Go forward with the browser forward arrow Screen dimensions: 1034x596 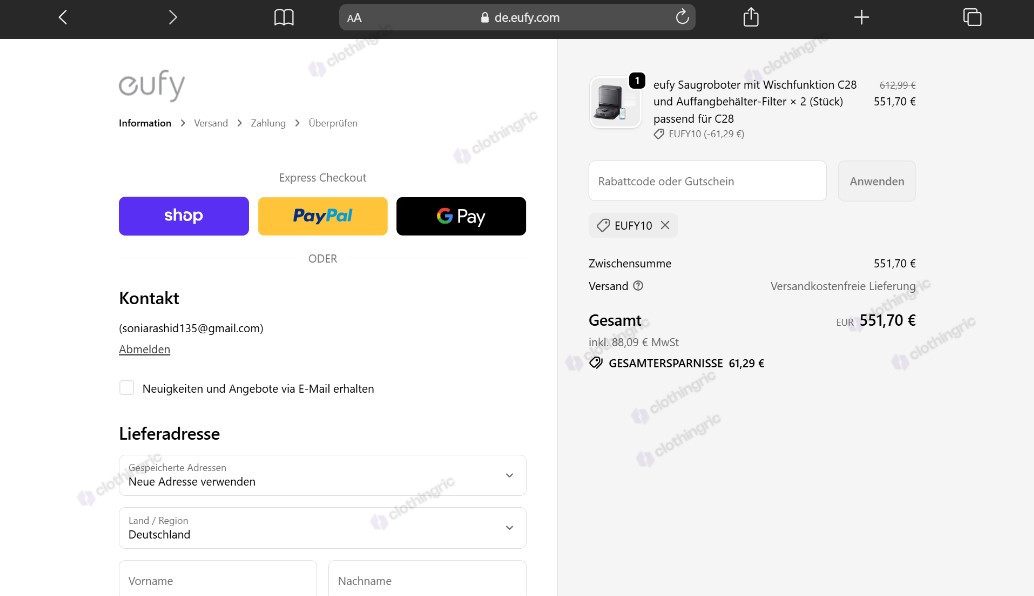coord(173,17)
